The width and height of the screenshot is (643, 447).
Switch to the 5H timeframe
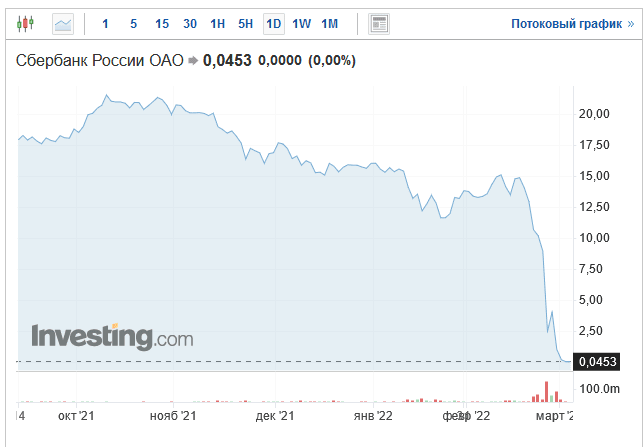(245, 24)
